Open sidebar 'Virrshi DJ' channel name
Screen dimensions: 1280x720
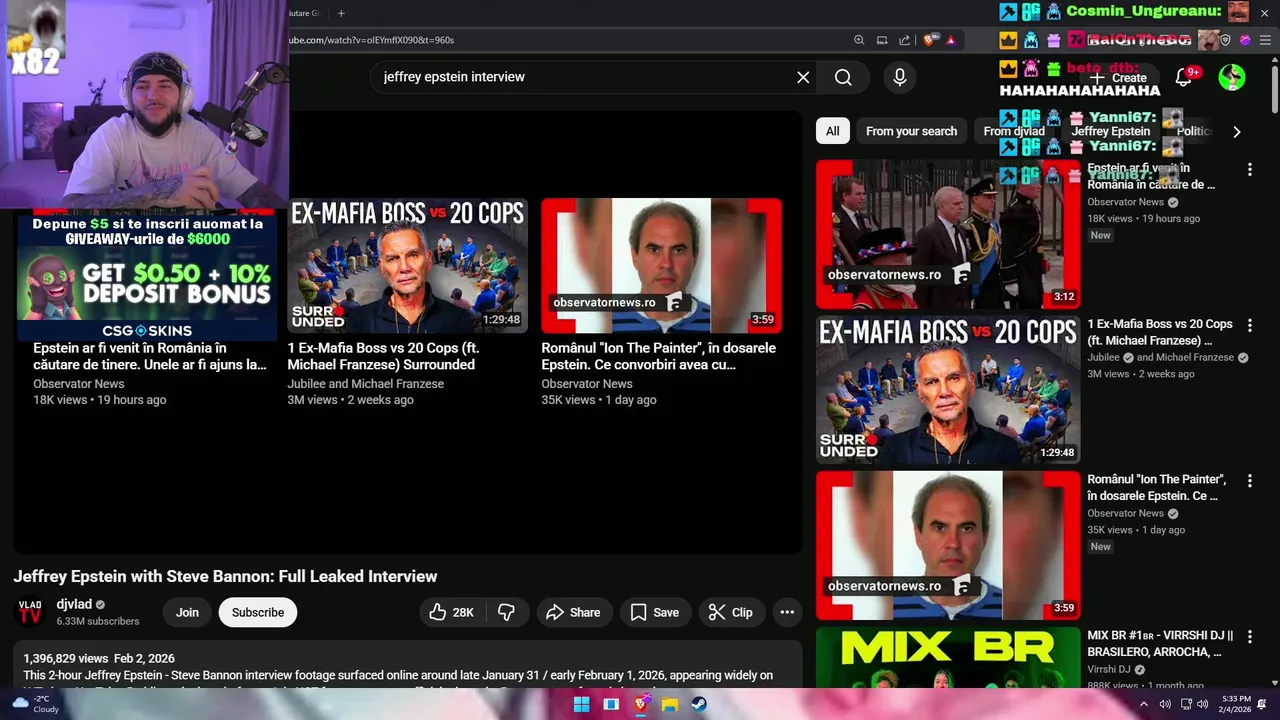coord(1109,669)
